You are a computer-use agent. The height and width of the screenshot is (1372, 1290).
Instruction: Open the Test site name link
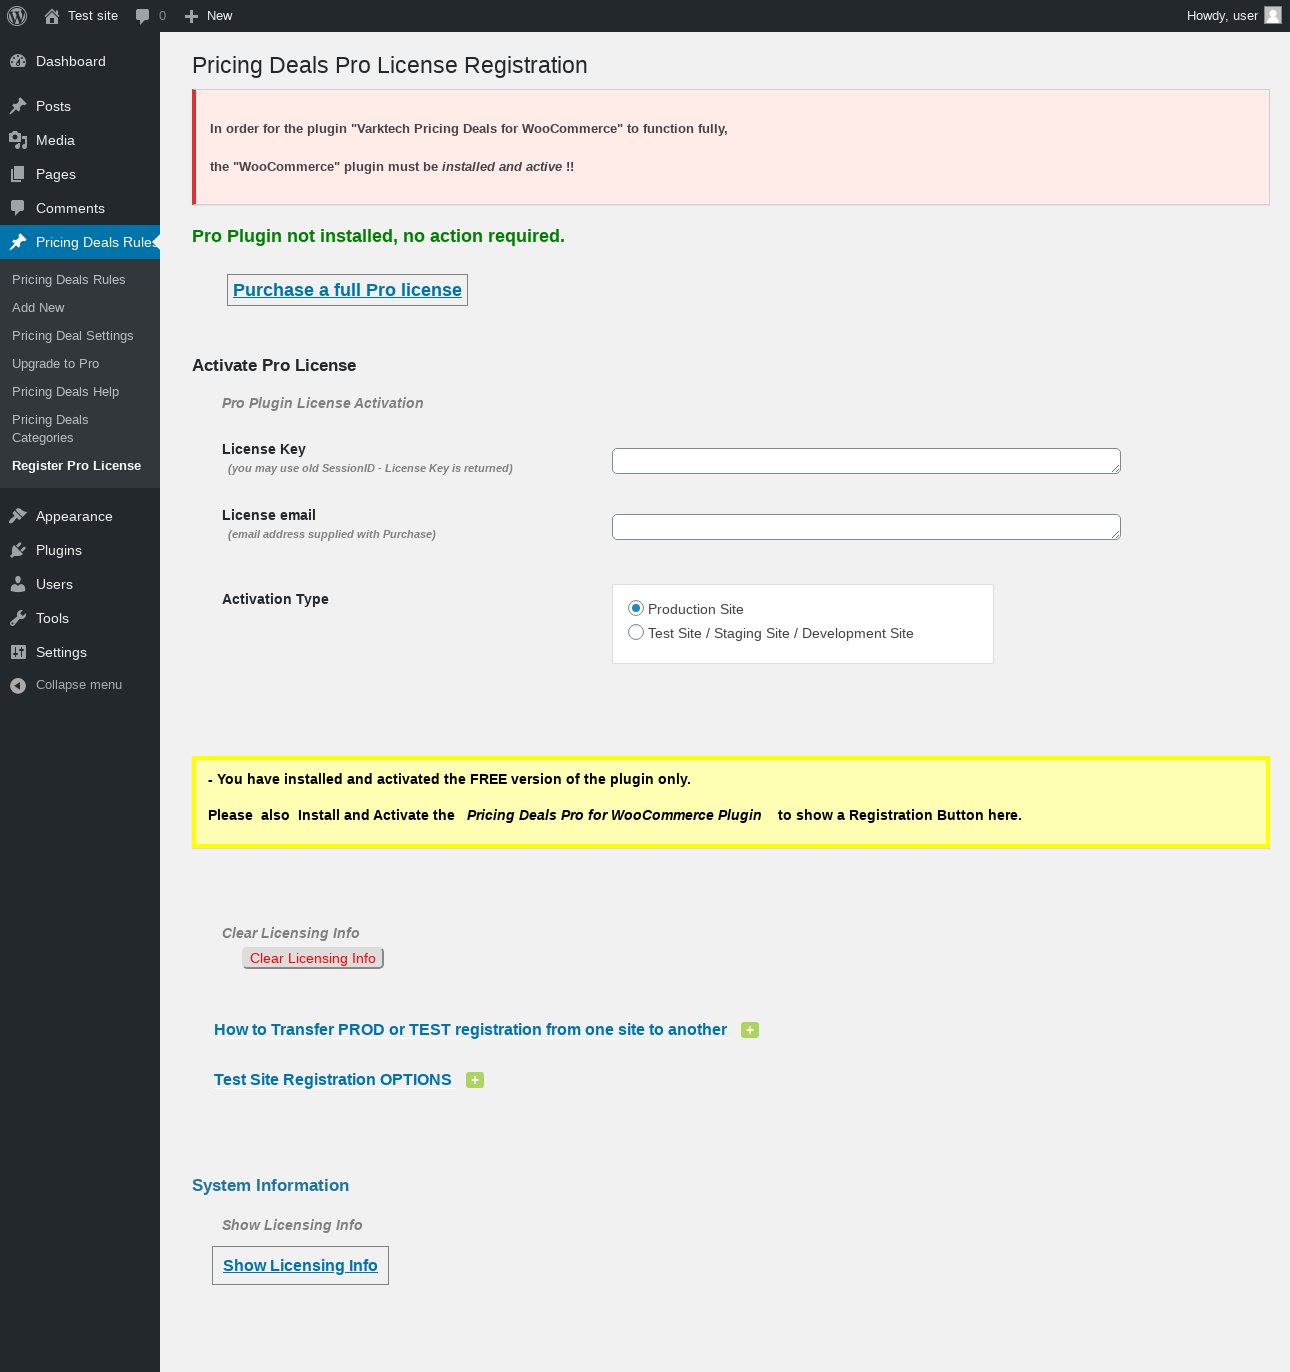93,16
